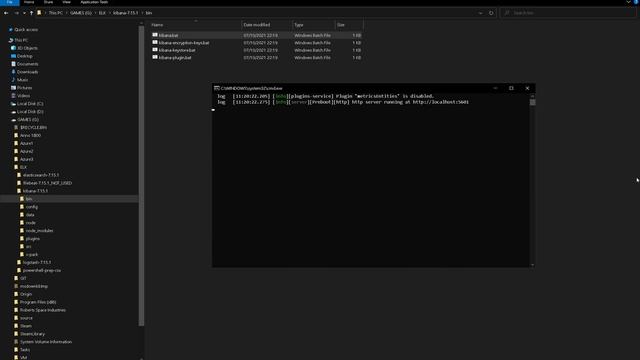Open the config folder in tree

click(x=31, y=207)
